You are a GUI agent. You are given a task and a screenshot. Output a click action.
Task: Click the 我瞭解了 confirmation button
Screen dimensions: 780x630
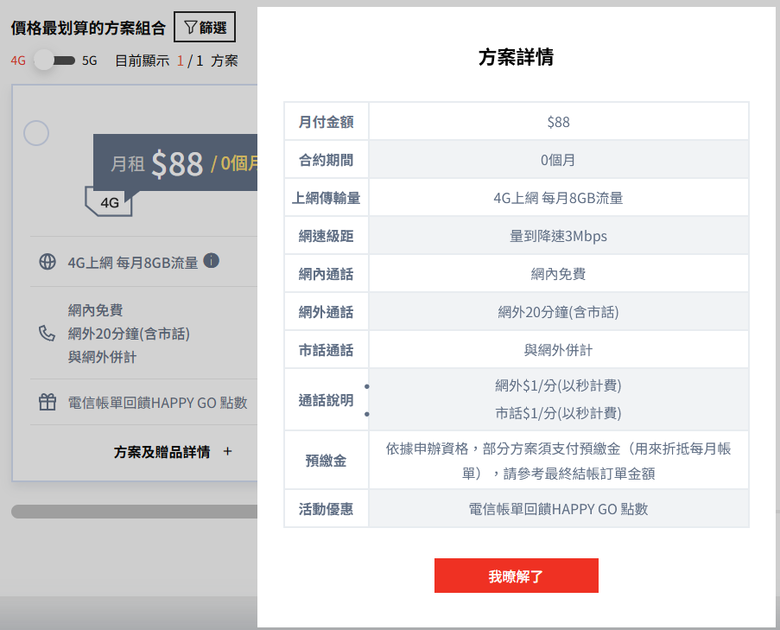pos(516,575)
